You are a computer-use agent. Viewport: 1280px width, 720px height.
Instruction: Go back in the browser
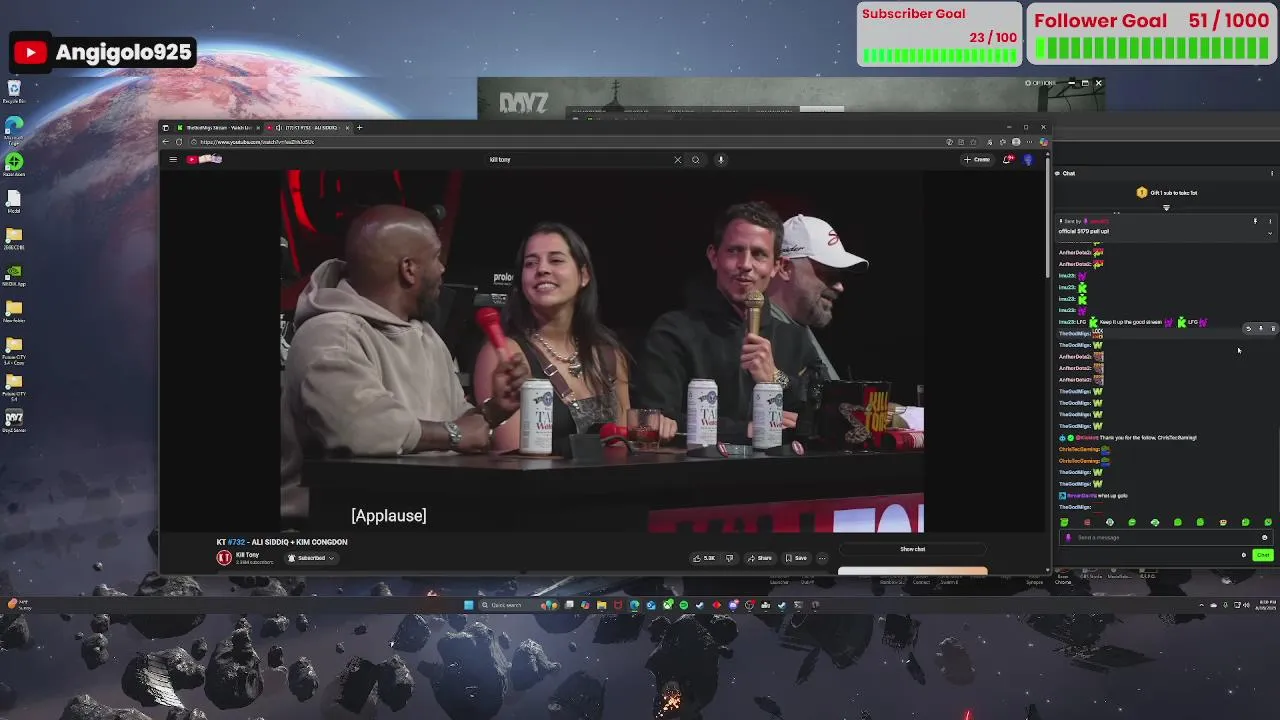[x=166, y=142]
